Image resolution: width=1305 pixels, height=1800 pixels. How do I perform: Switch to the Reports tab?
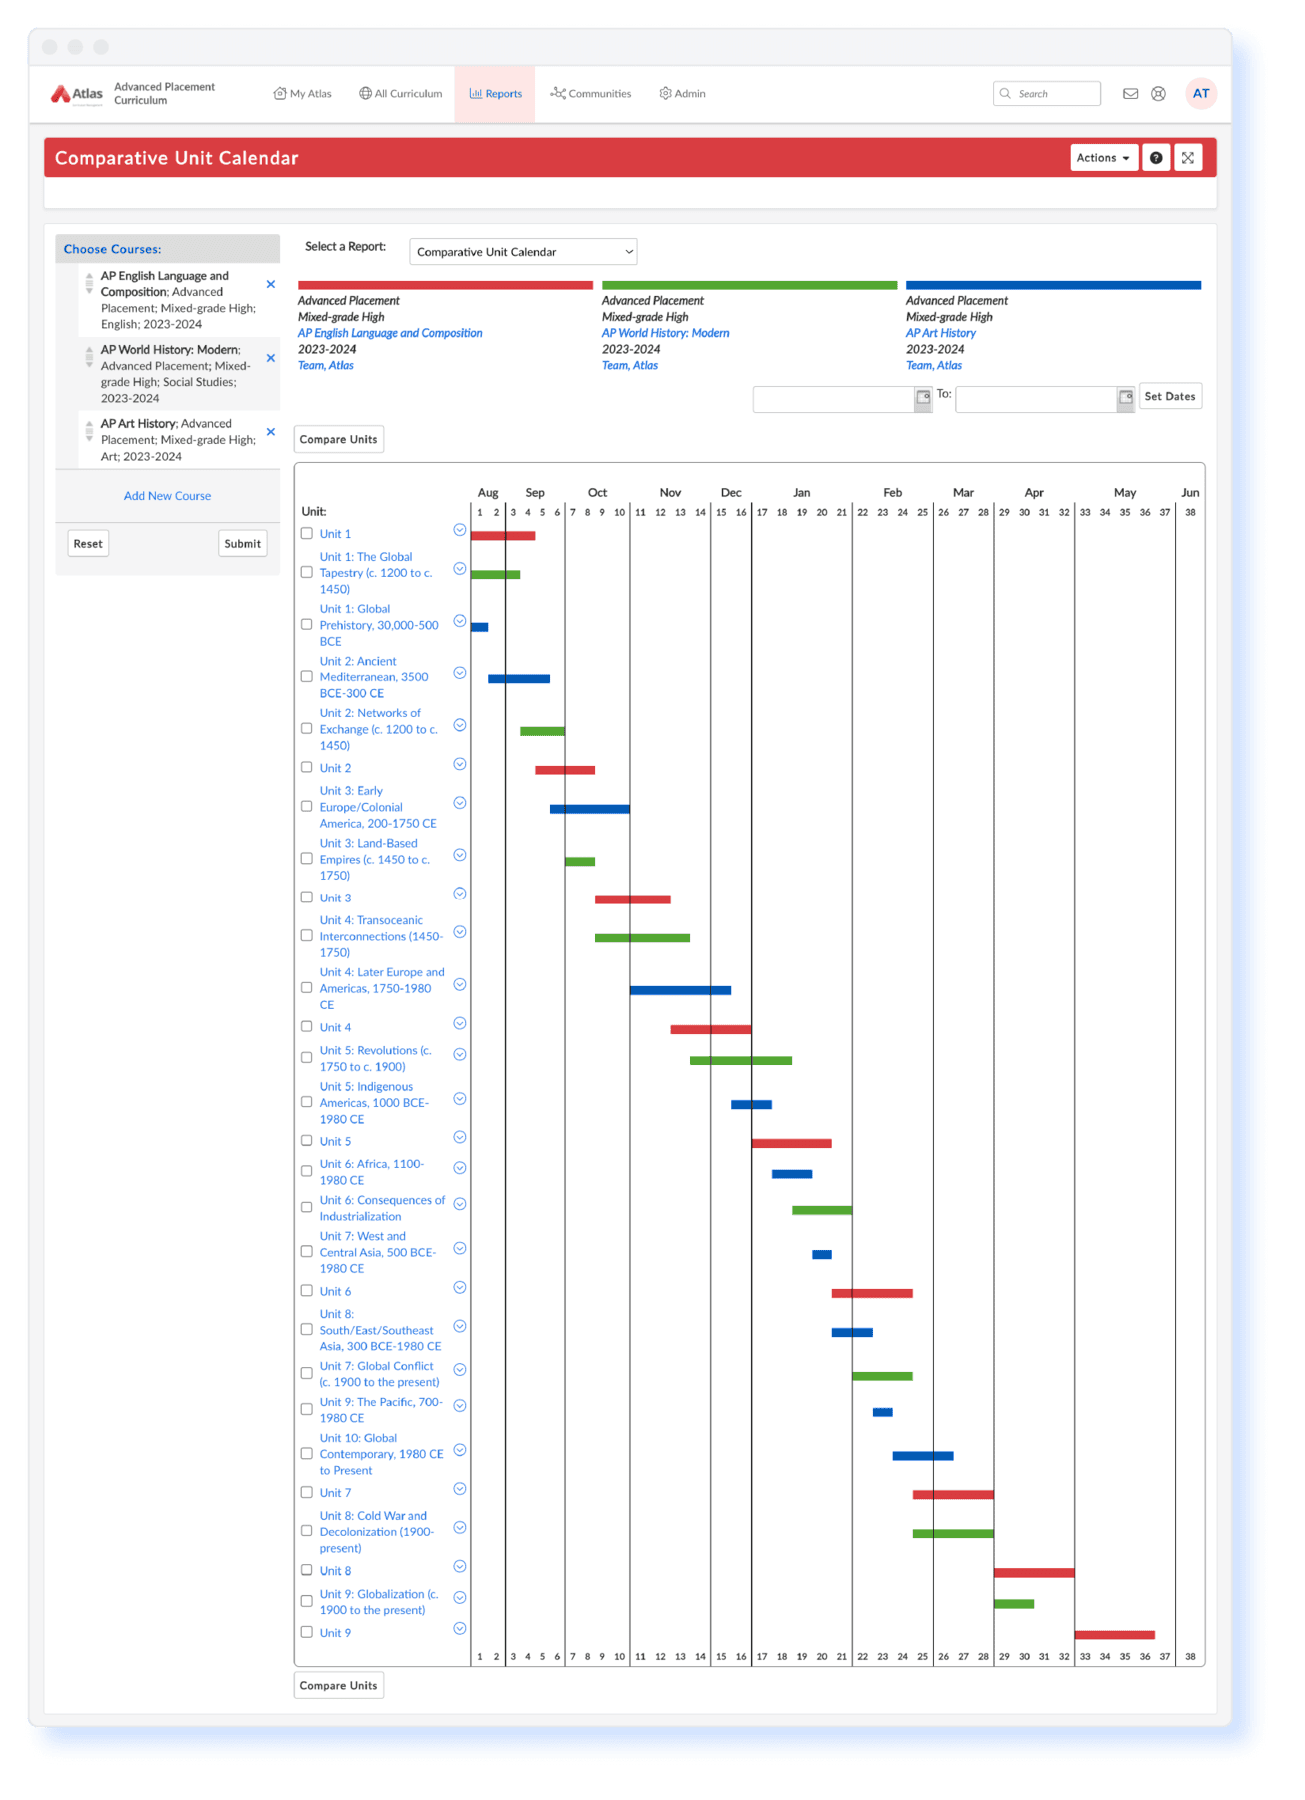coord(496,94)
